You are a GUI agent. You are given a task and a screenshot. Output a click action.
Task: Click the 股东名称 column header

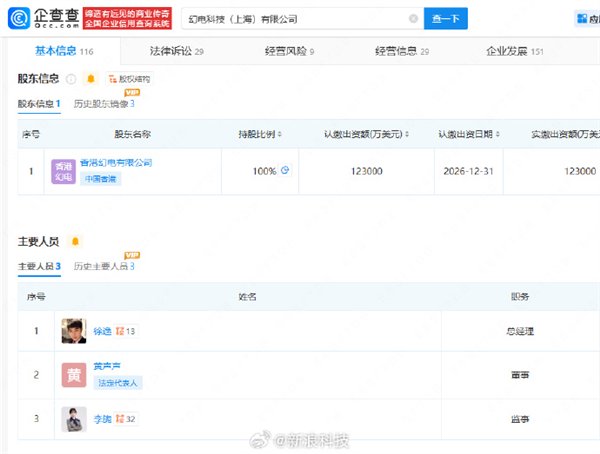pyautogui.click(x=132, y=134)
